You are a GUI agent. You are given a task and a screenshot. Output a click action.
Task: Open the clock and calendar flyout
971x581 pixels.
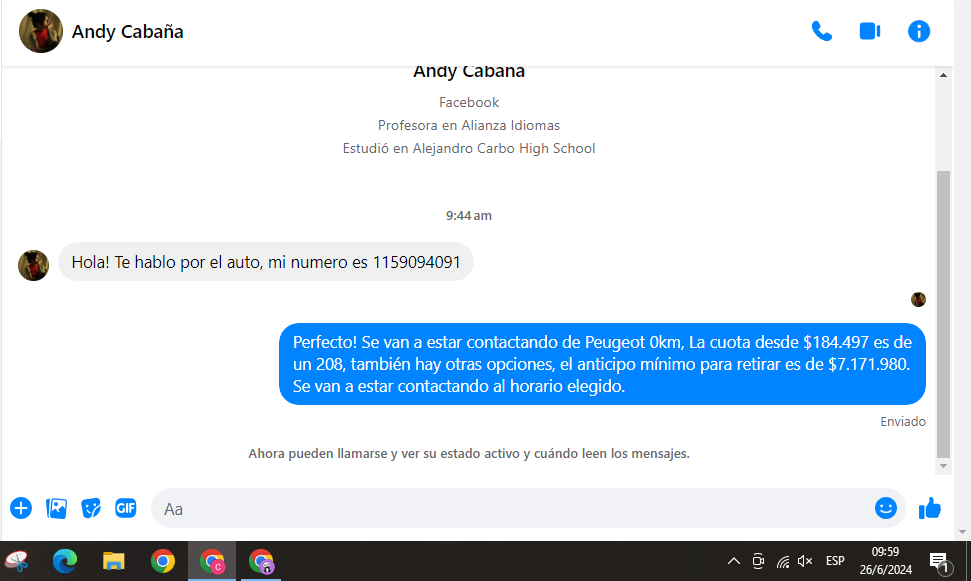[886, 561]
